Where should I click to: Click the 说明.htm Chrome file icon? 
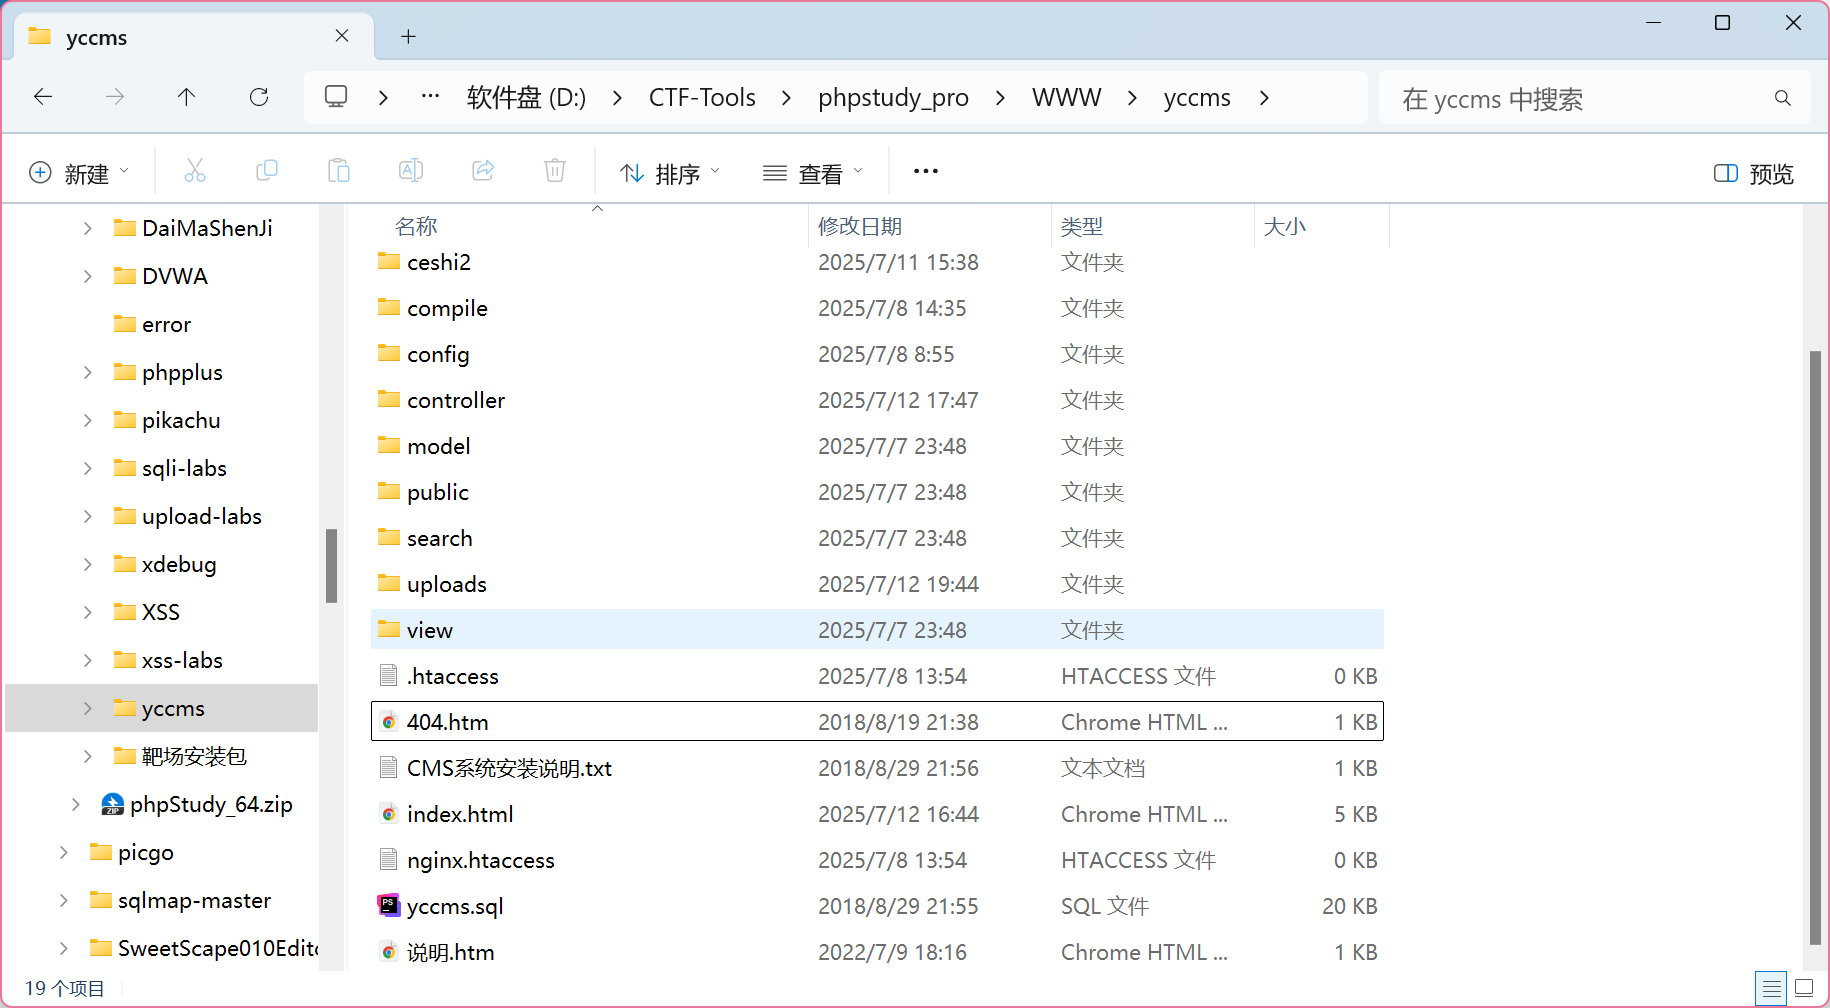click(389, 952)
